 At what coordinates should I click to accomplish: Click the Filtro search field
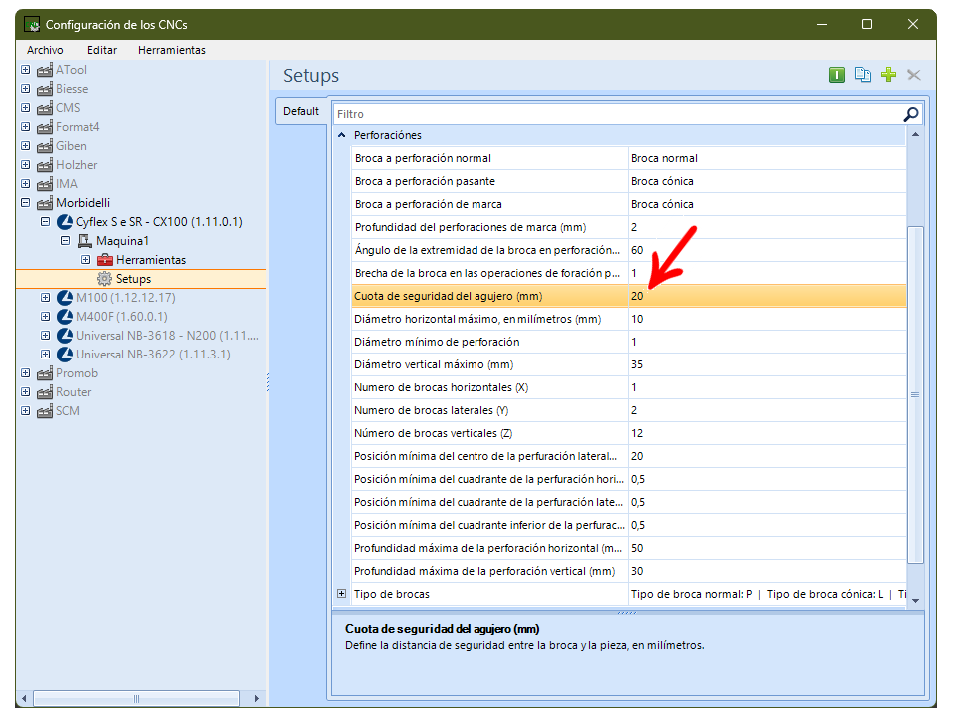coord(617,114)
